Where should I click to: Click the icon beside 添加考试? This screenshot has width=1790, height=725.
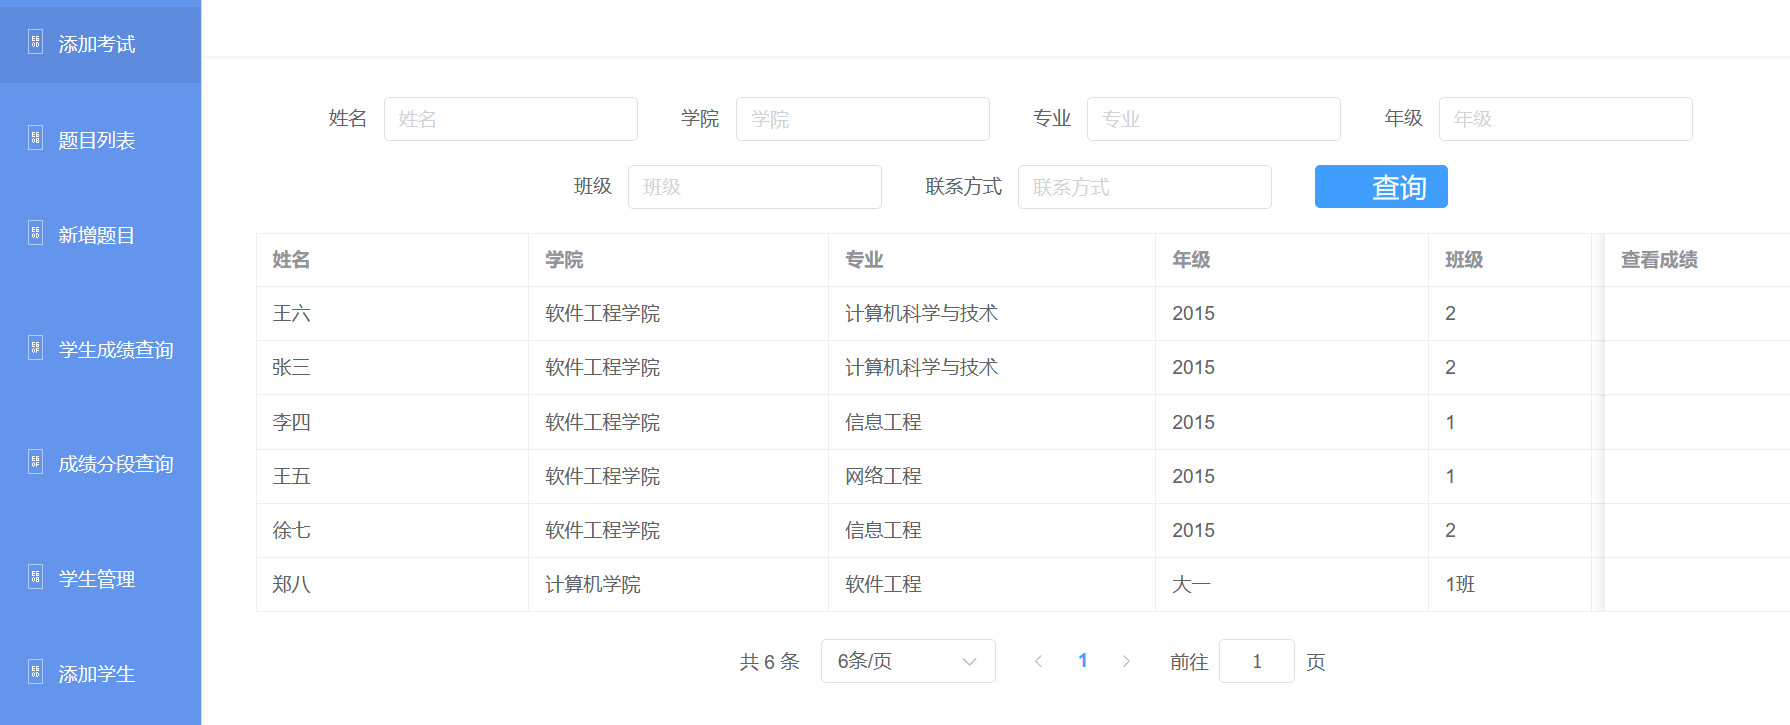pyautogui.click(x=35, y=42)
